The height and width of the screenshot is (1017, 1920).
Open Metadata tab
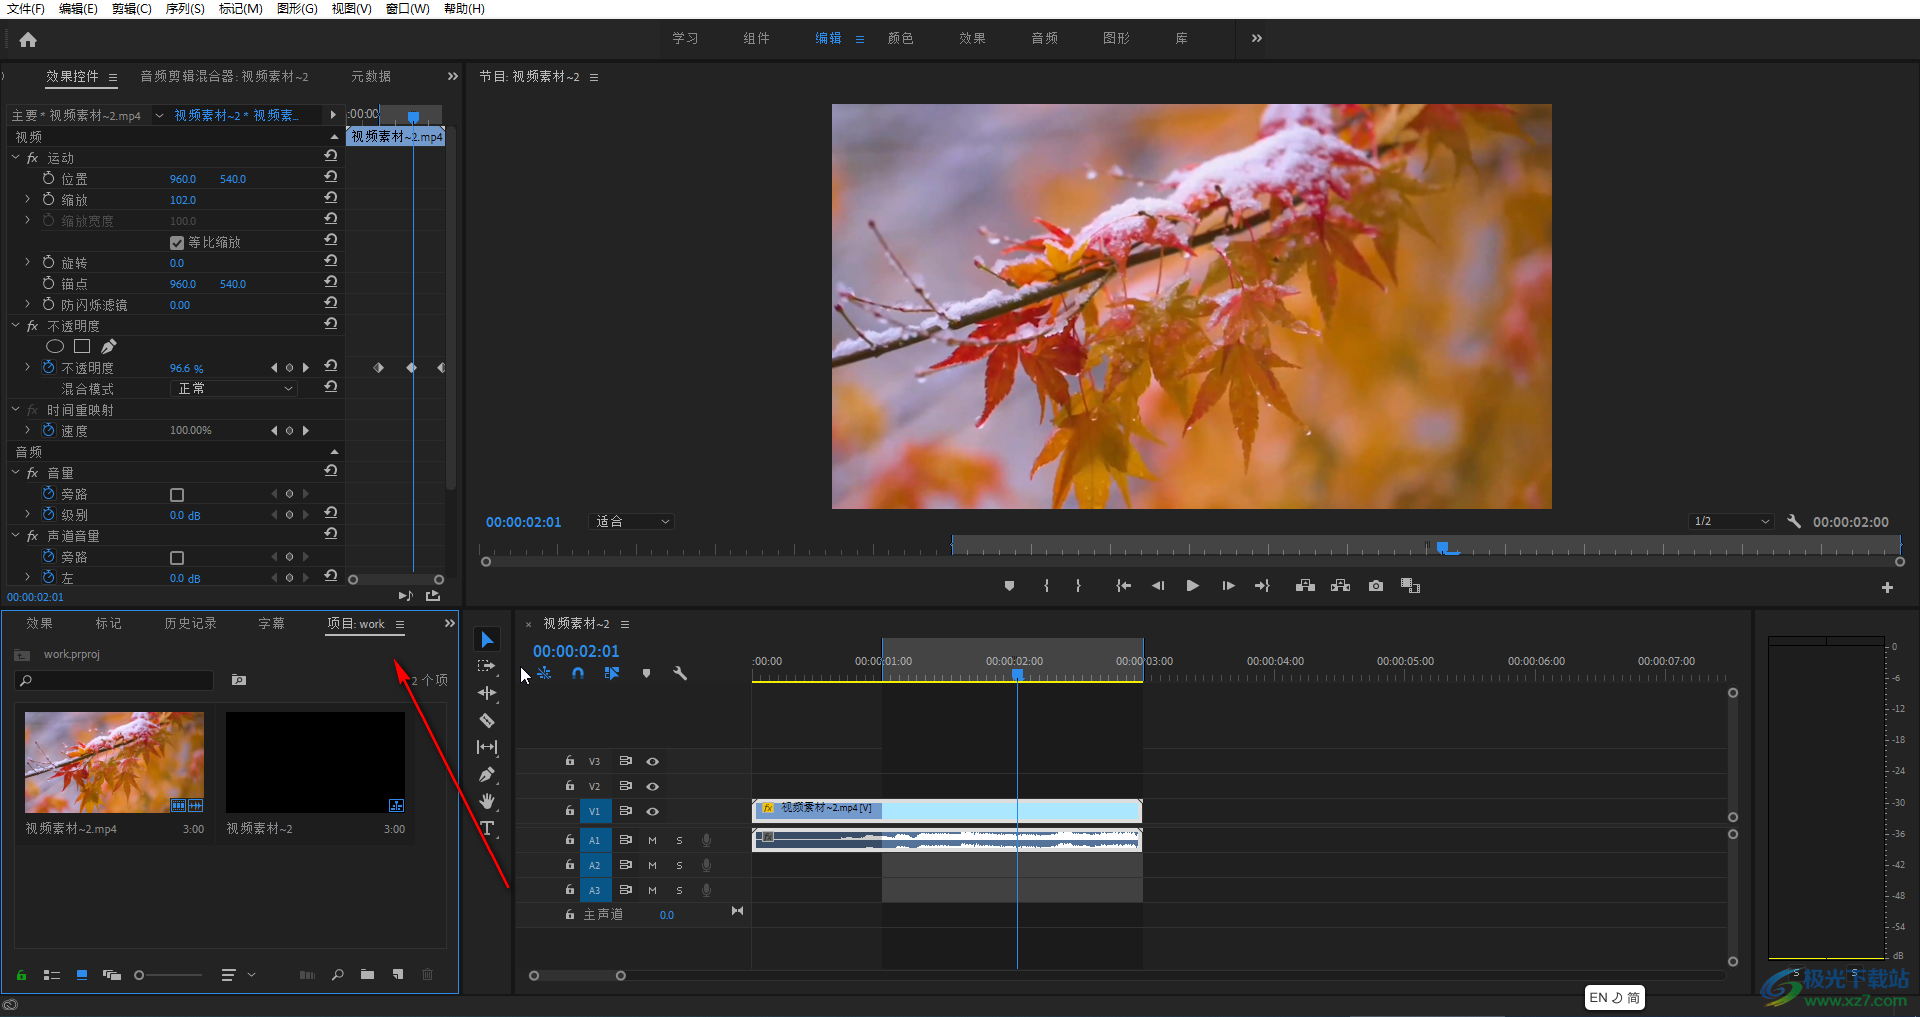point(371,77)
